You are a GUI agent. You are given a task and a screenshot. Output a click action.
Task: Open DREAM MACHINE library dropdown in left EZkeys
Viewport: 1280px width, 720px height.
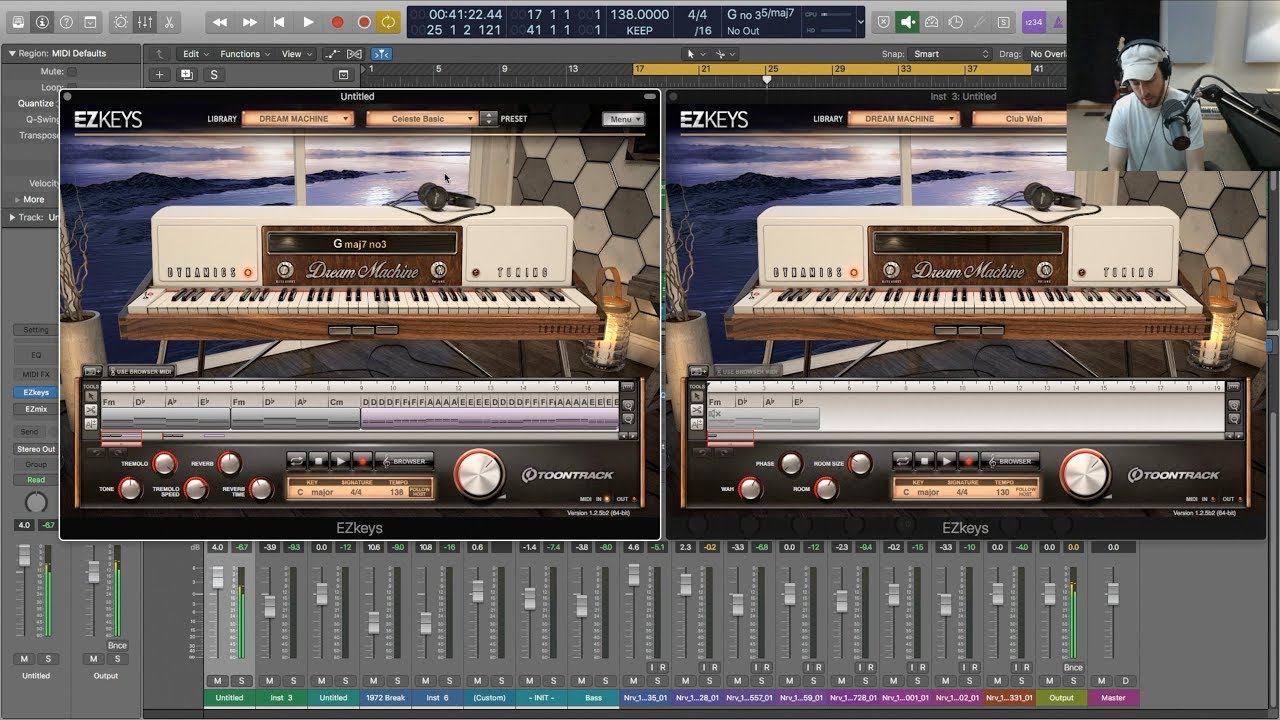[298, 118]
